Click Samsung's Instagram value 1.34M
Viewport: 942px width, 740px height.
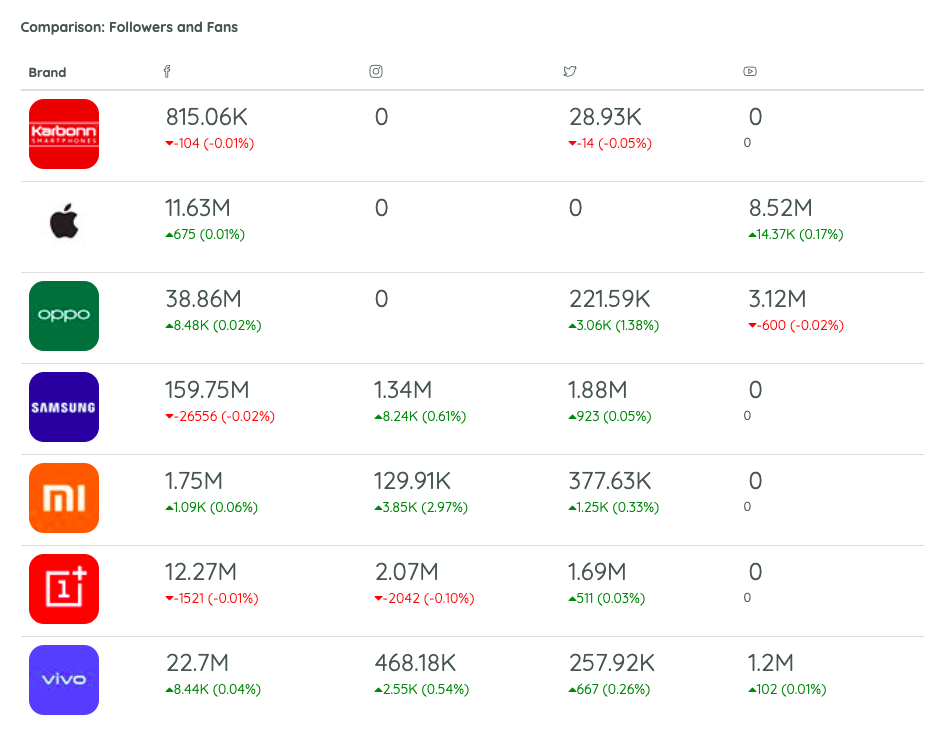[x=403, y=390]
